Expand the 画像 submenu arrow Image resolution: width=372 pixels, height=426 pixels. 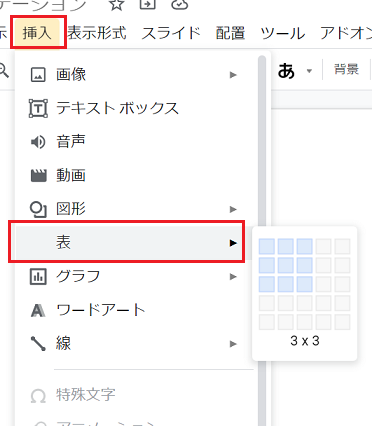[233, 75]
